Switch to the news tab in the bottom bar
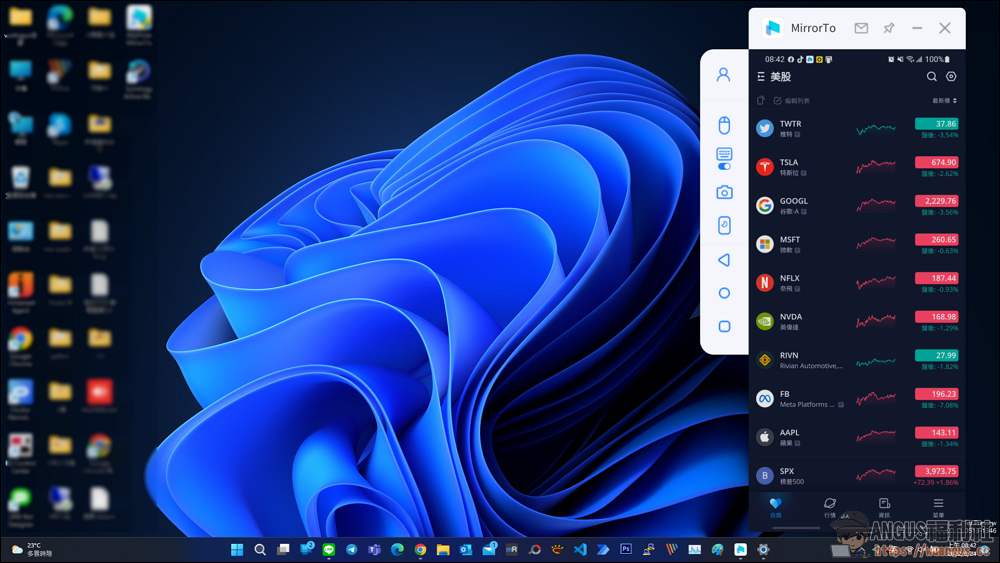Image resolution: width=1000 pixels, height=563 pixels. click(884, 508)
